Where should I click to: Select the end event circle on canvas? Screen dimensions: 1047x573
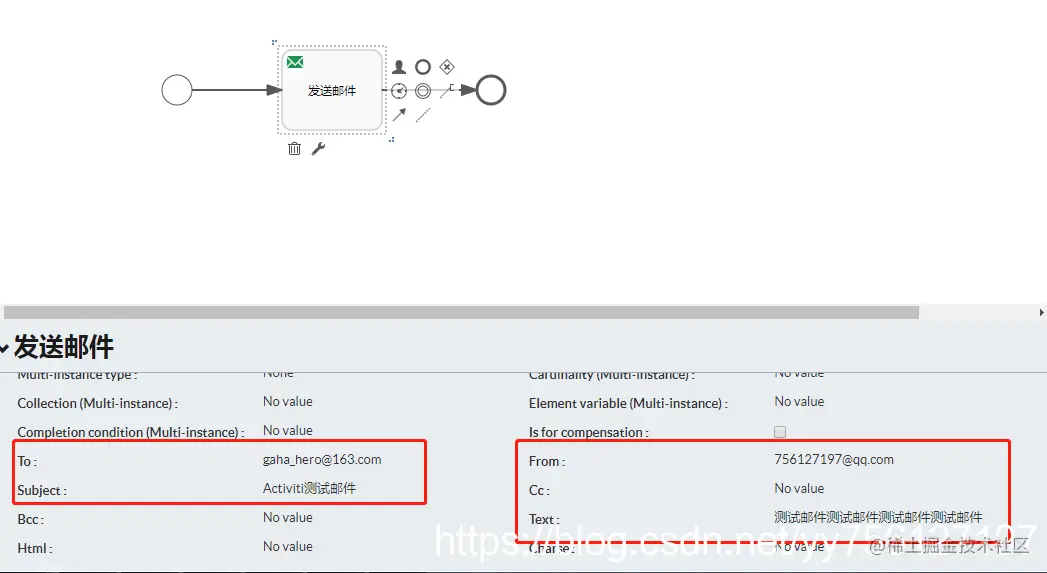point(491,90)
